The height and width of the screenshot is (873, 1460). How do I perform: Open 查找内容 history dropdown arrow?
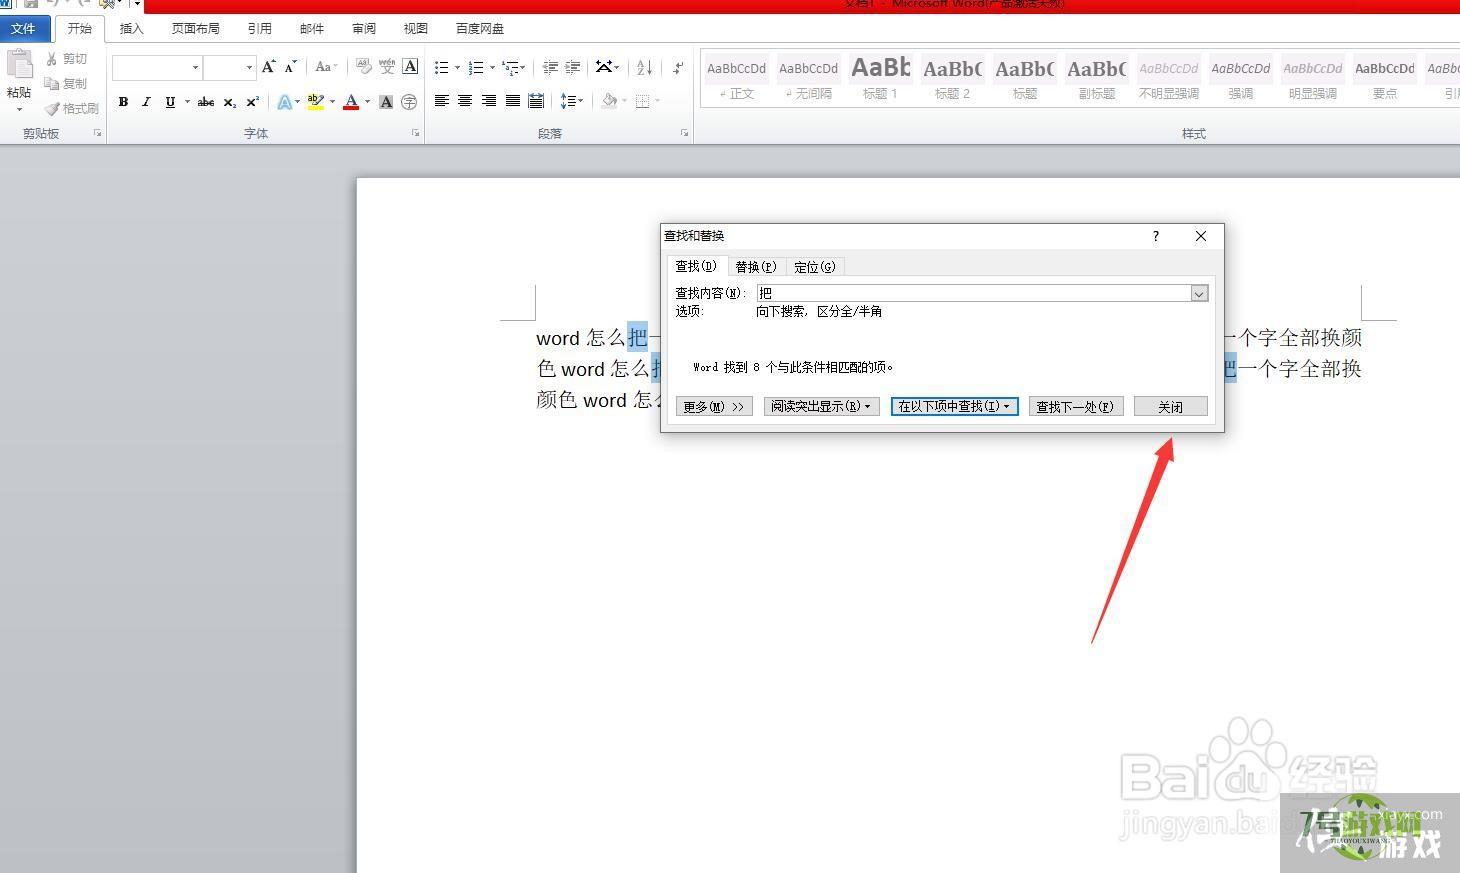pyautogui.click(x=1199, y=293)
